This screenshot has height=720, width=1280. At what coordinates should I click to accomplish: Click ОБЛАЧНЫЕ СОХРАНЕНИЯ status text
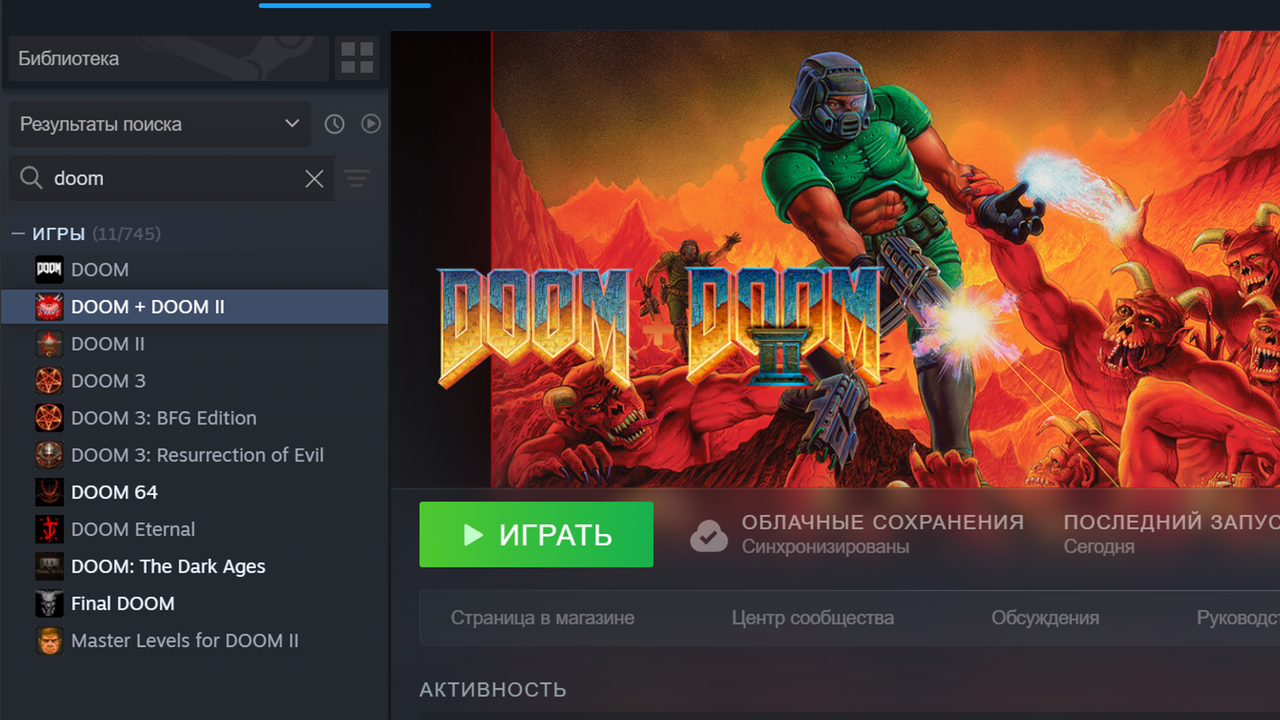click(883, 522)
